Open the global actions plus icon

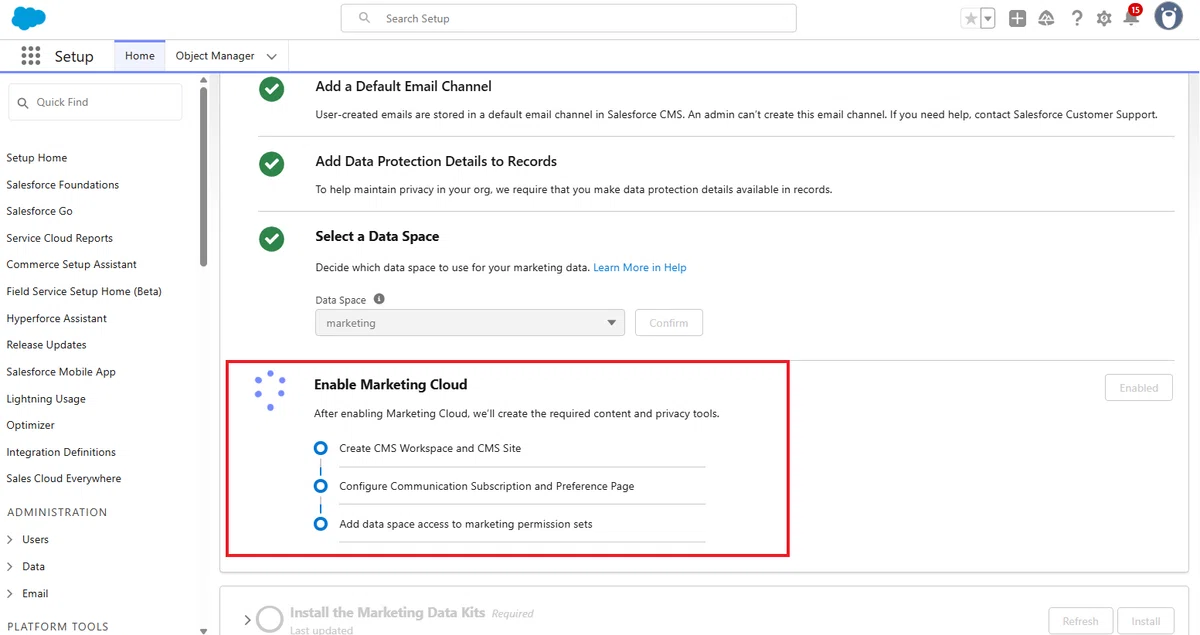[1017, 18]
